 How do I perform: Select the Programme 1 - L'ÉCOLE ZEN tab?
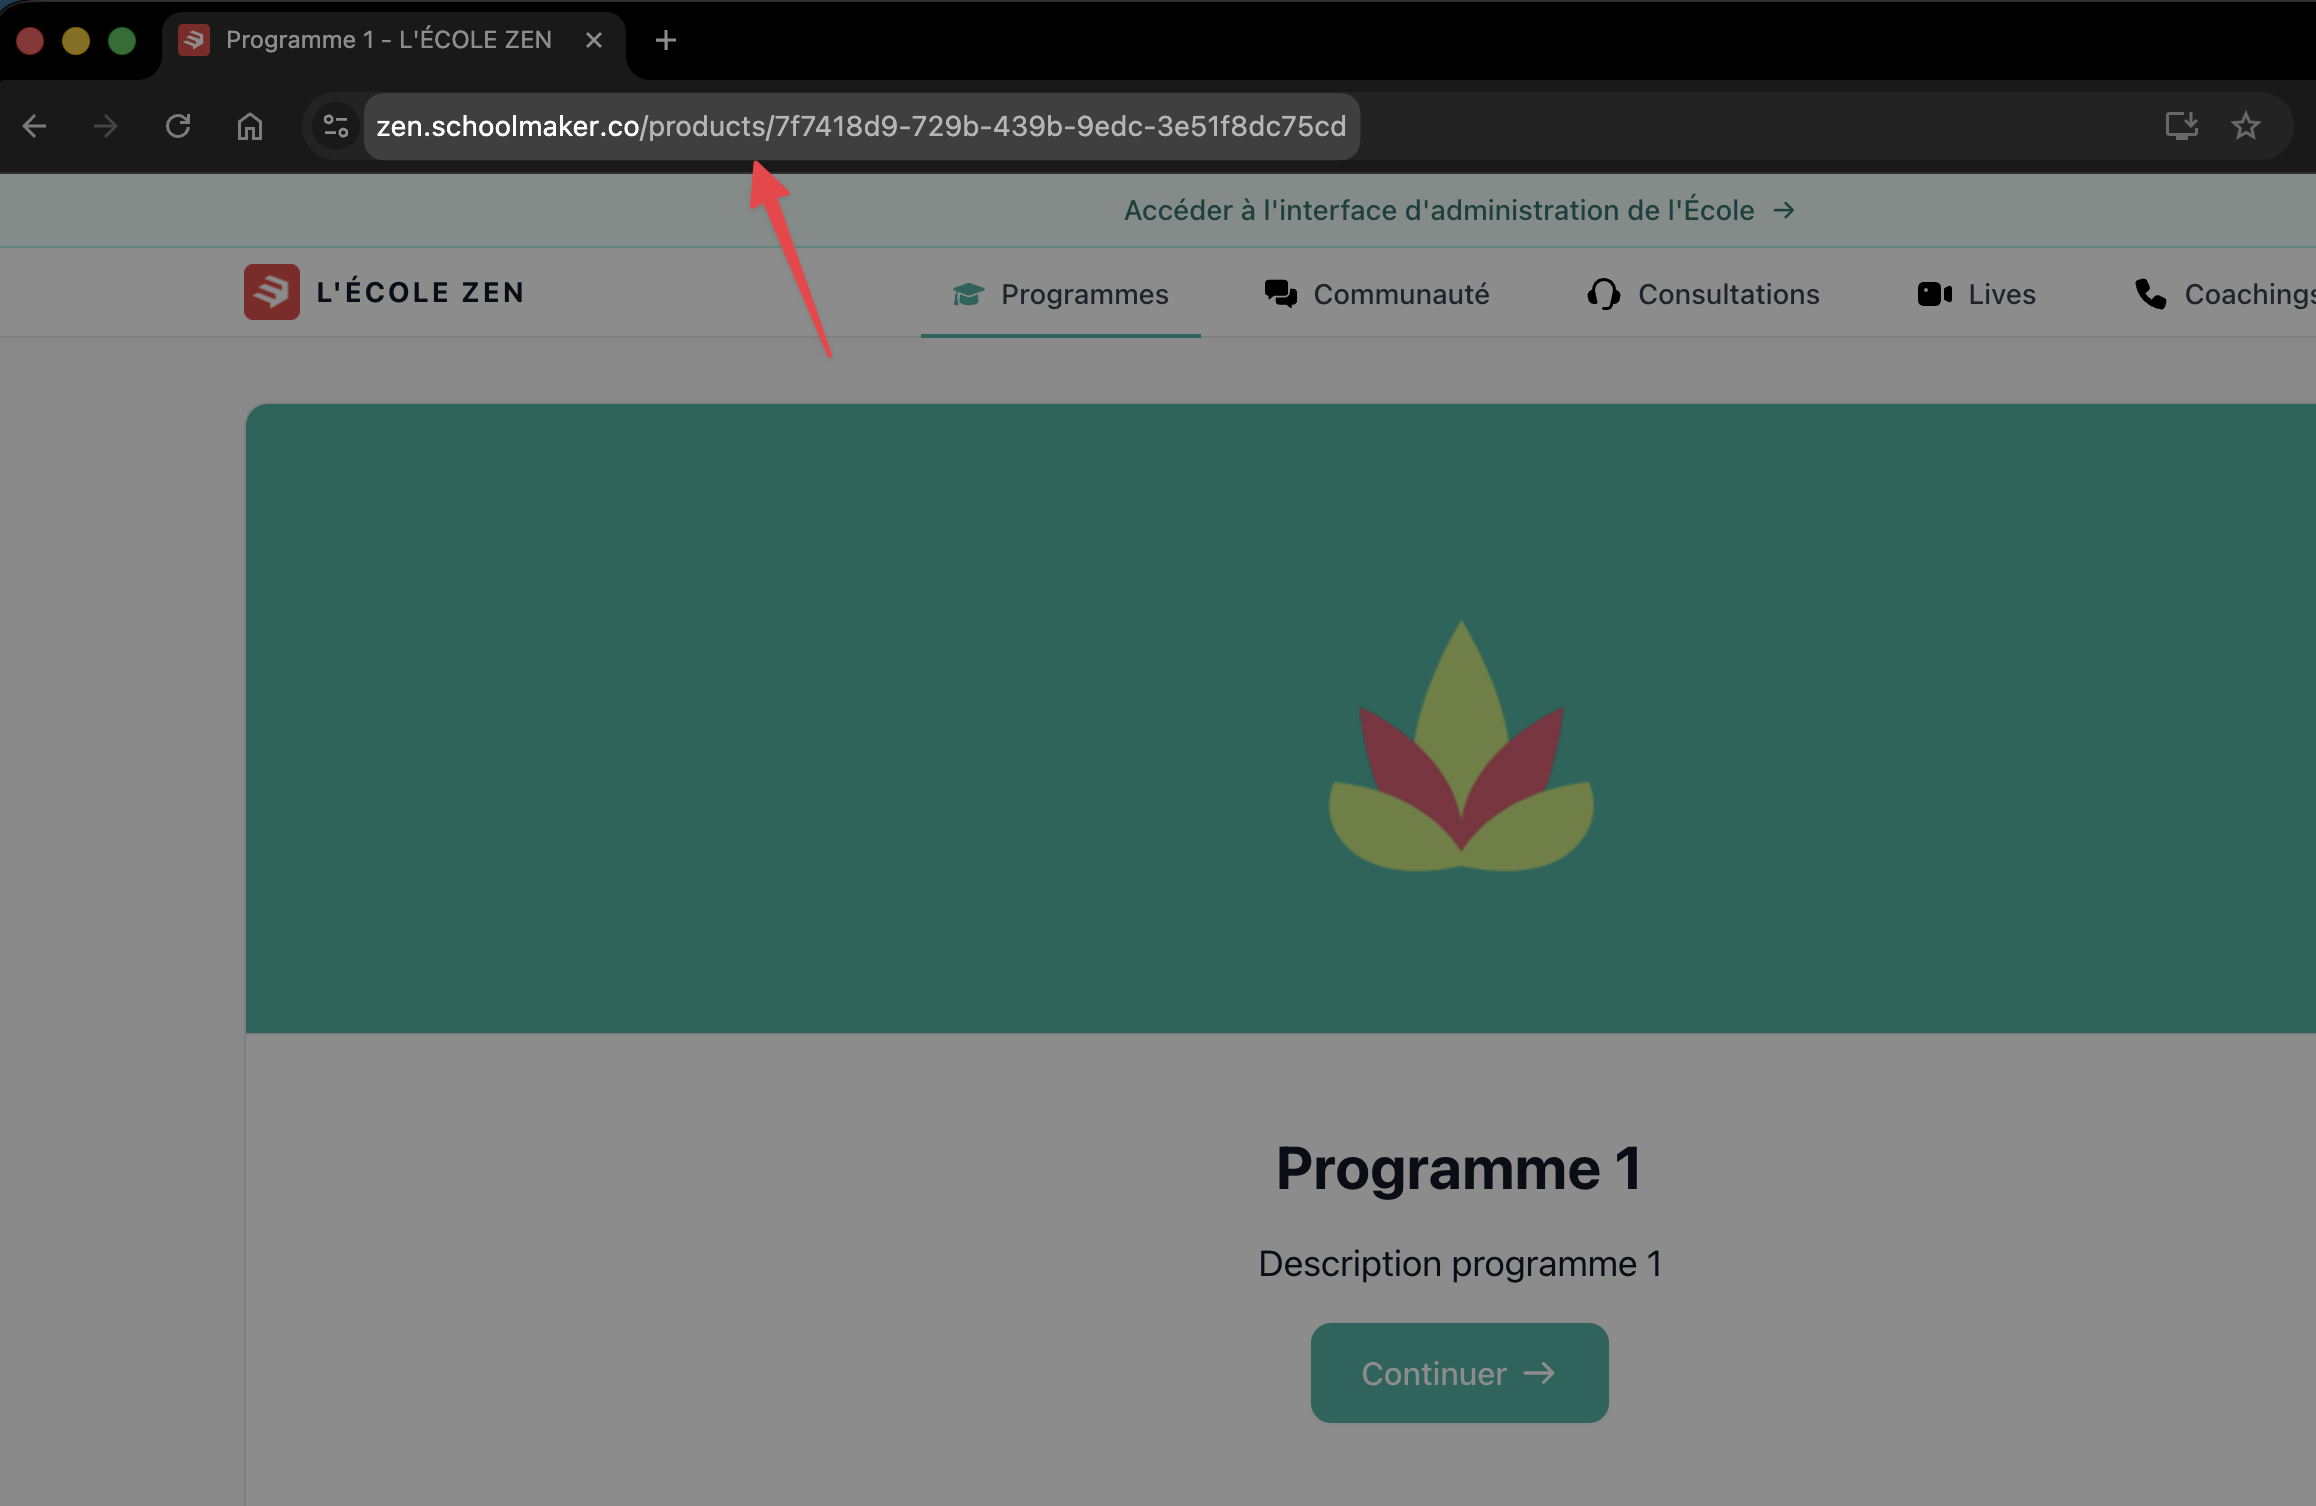[x=388, y=40]
